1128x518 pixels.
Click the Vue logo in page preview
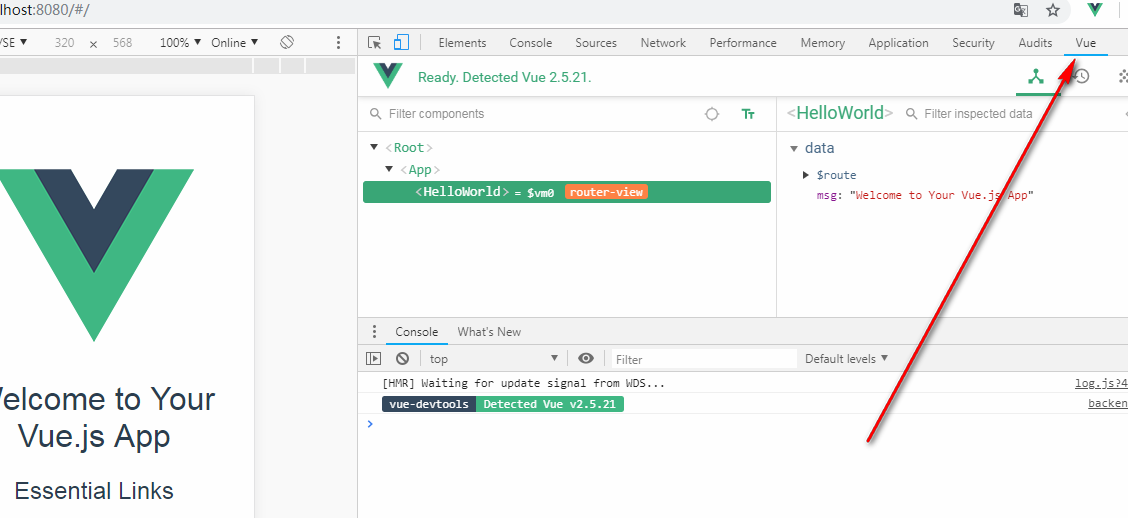point(94,254)
